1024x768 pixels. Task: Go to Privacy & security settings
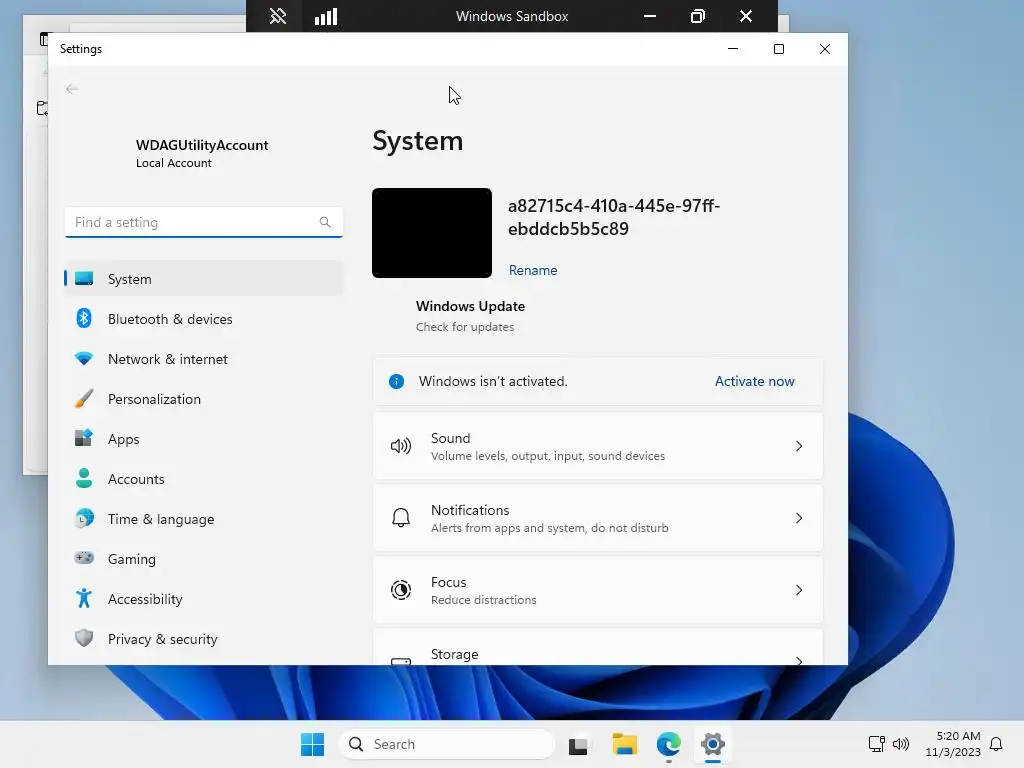click(203, 639)
